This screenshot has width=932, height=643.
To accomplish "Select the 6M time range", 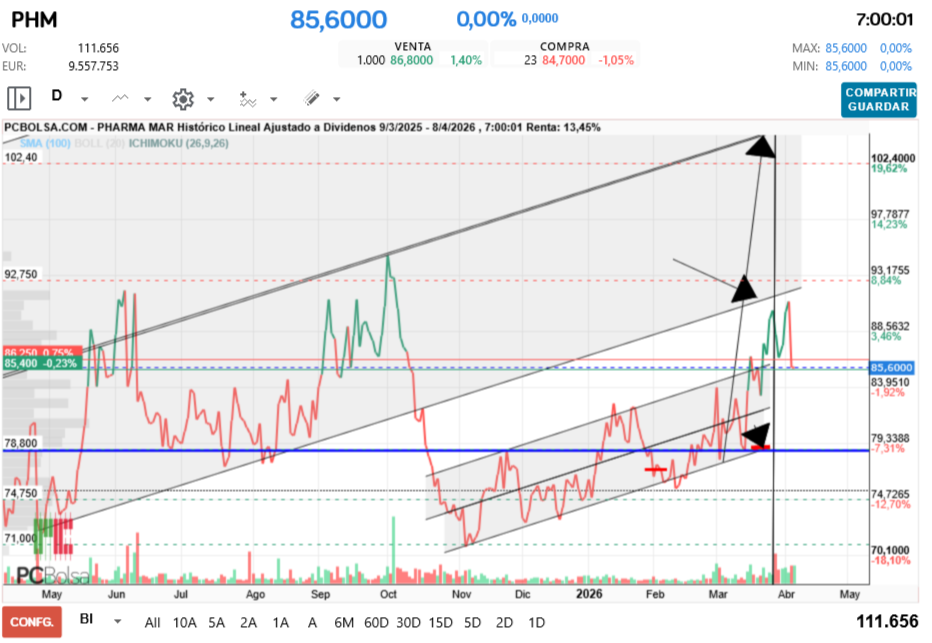I will click(344, 622).
